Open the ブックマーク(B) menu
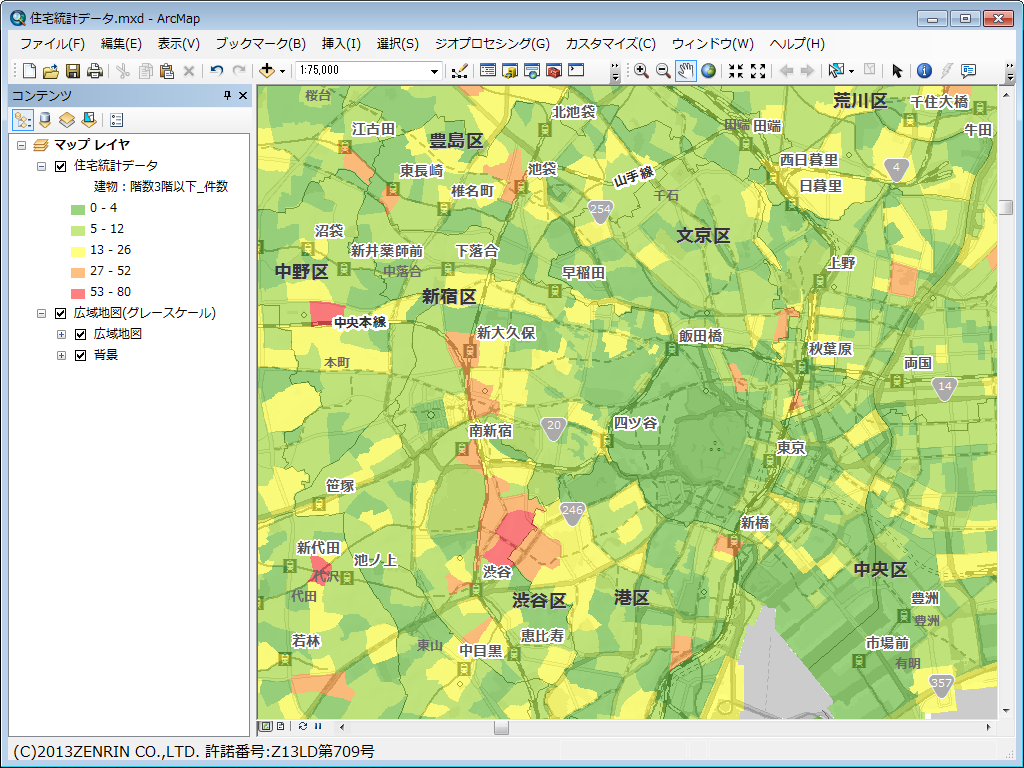 tap(261, 44)
